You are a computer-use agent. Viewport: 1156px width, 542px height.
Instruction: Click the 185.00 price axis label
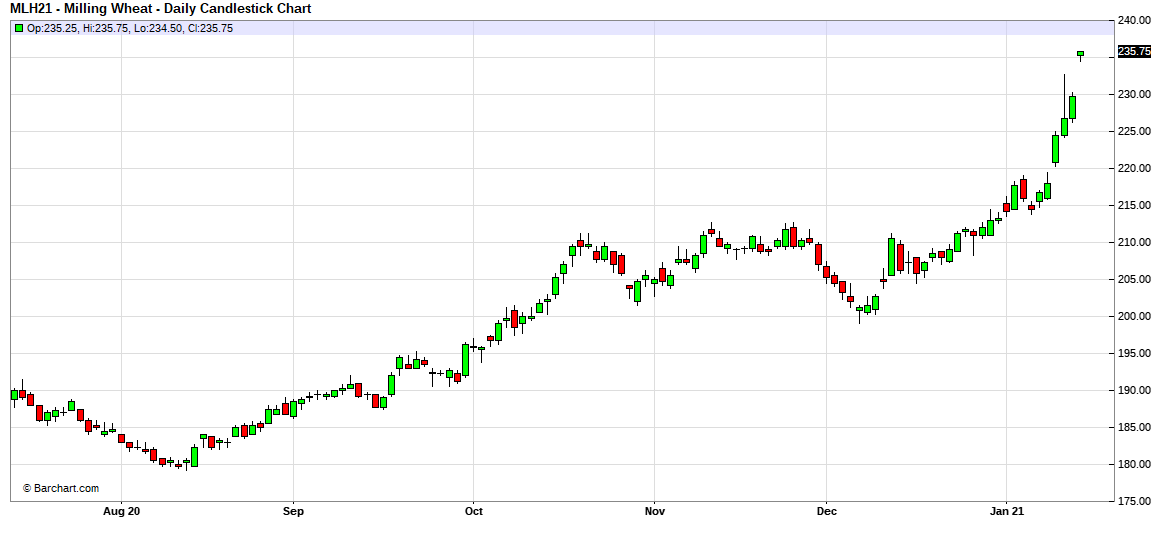tap(1135, 427)
